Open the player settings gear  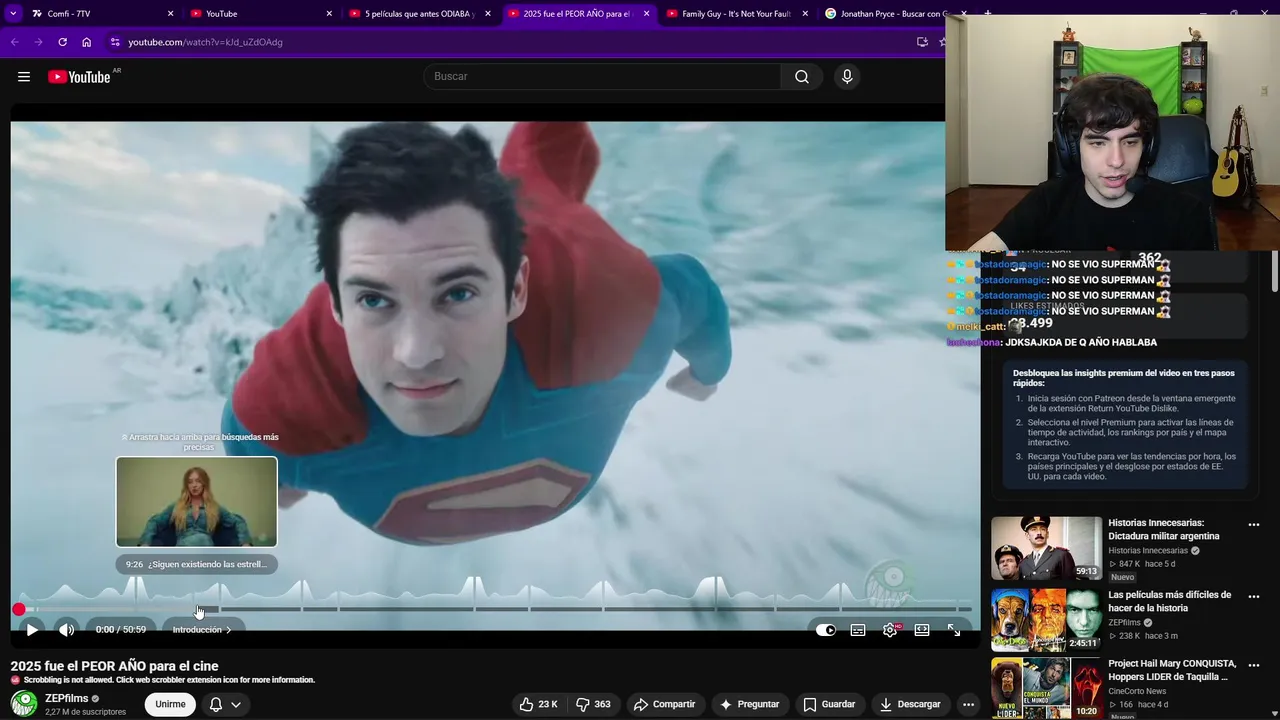tap(890, 630)
